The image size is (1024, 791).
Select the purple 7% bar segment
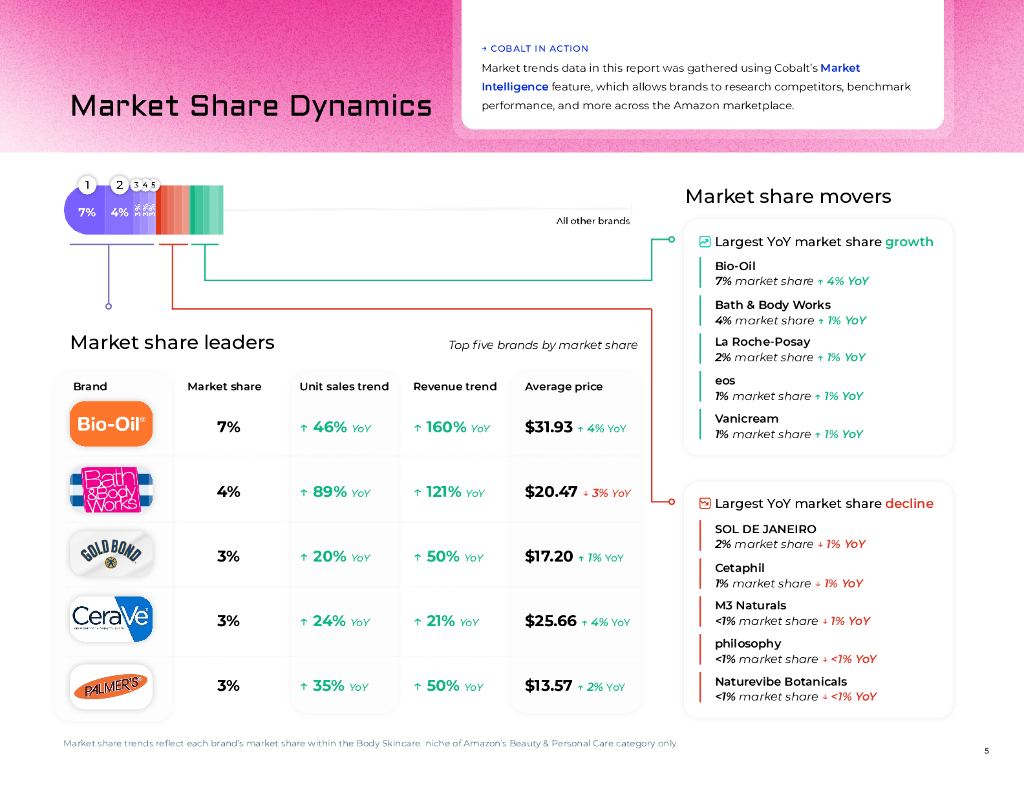coord(87,212)
